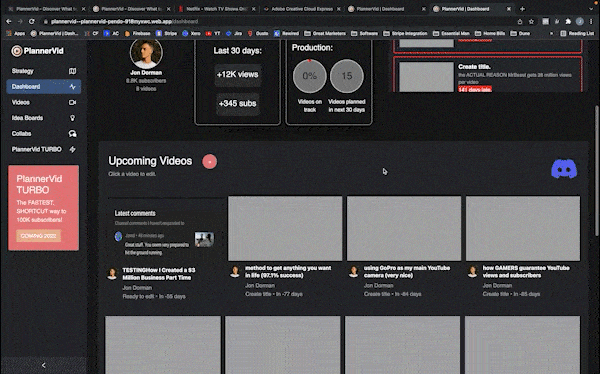Open the latest comment's video thumbnail
600x374 pixels.
[204, 239]
